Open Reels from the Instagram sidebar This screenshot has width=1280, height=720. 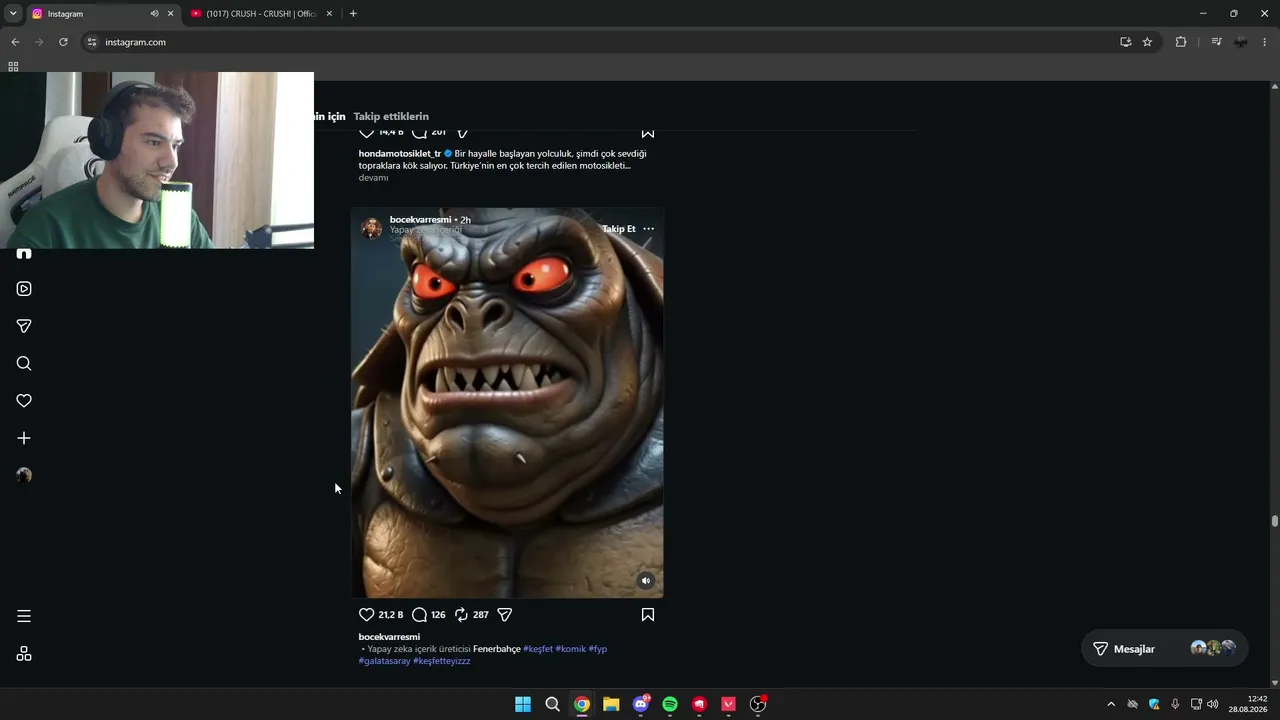tap(24, 289)
